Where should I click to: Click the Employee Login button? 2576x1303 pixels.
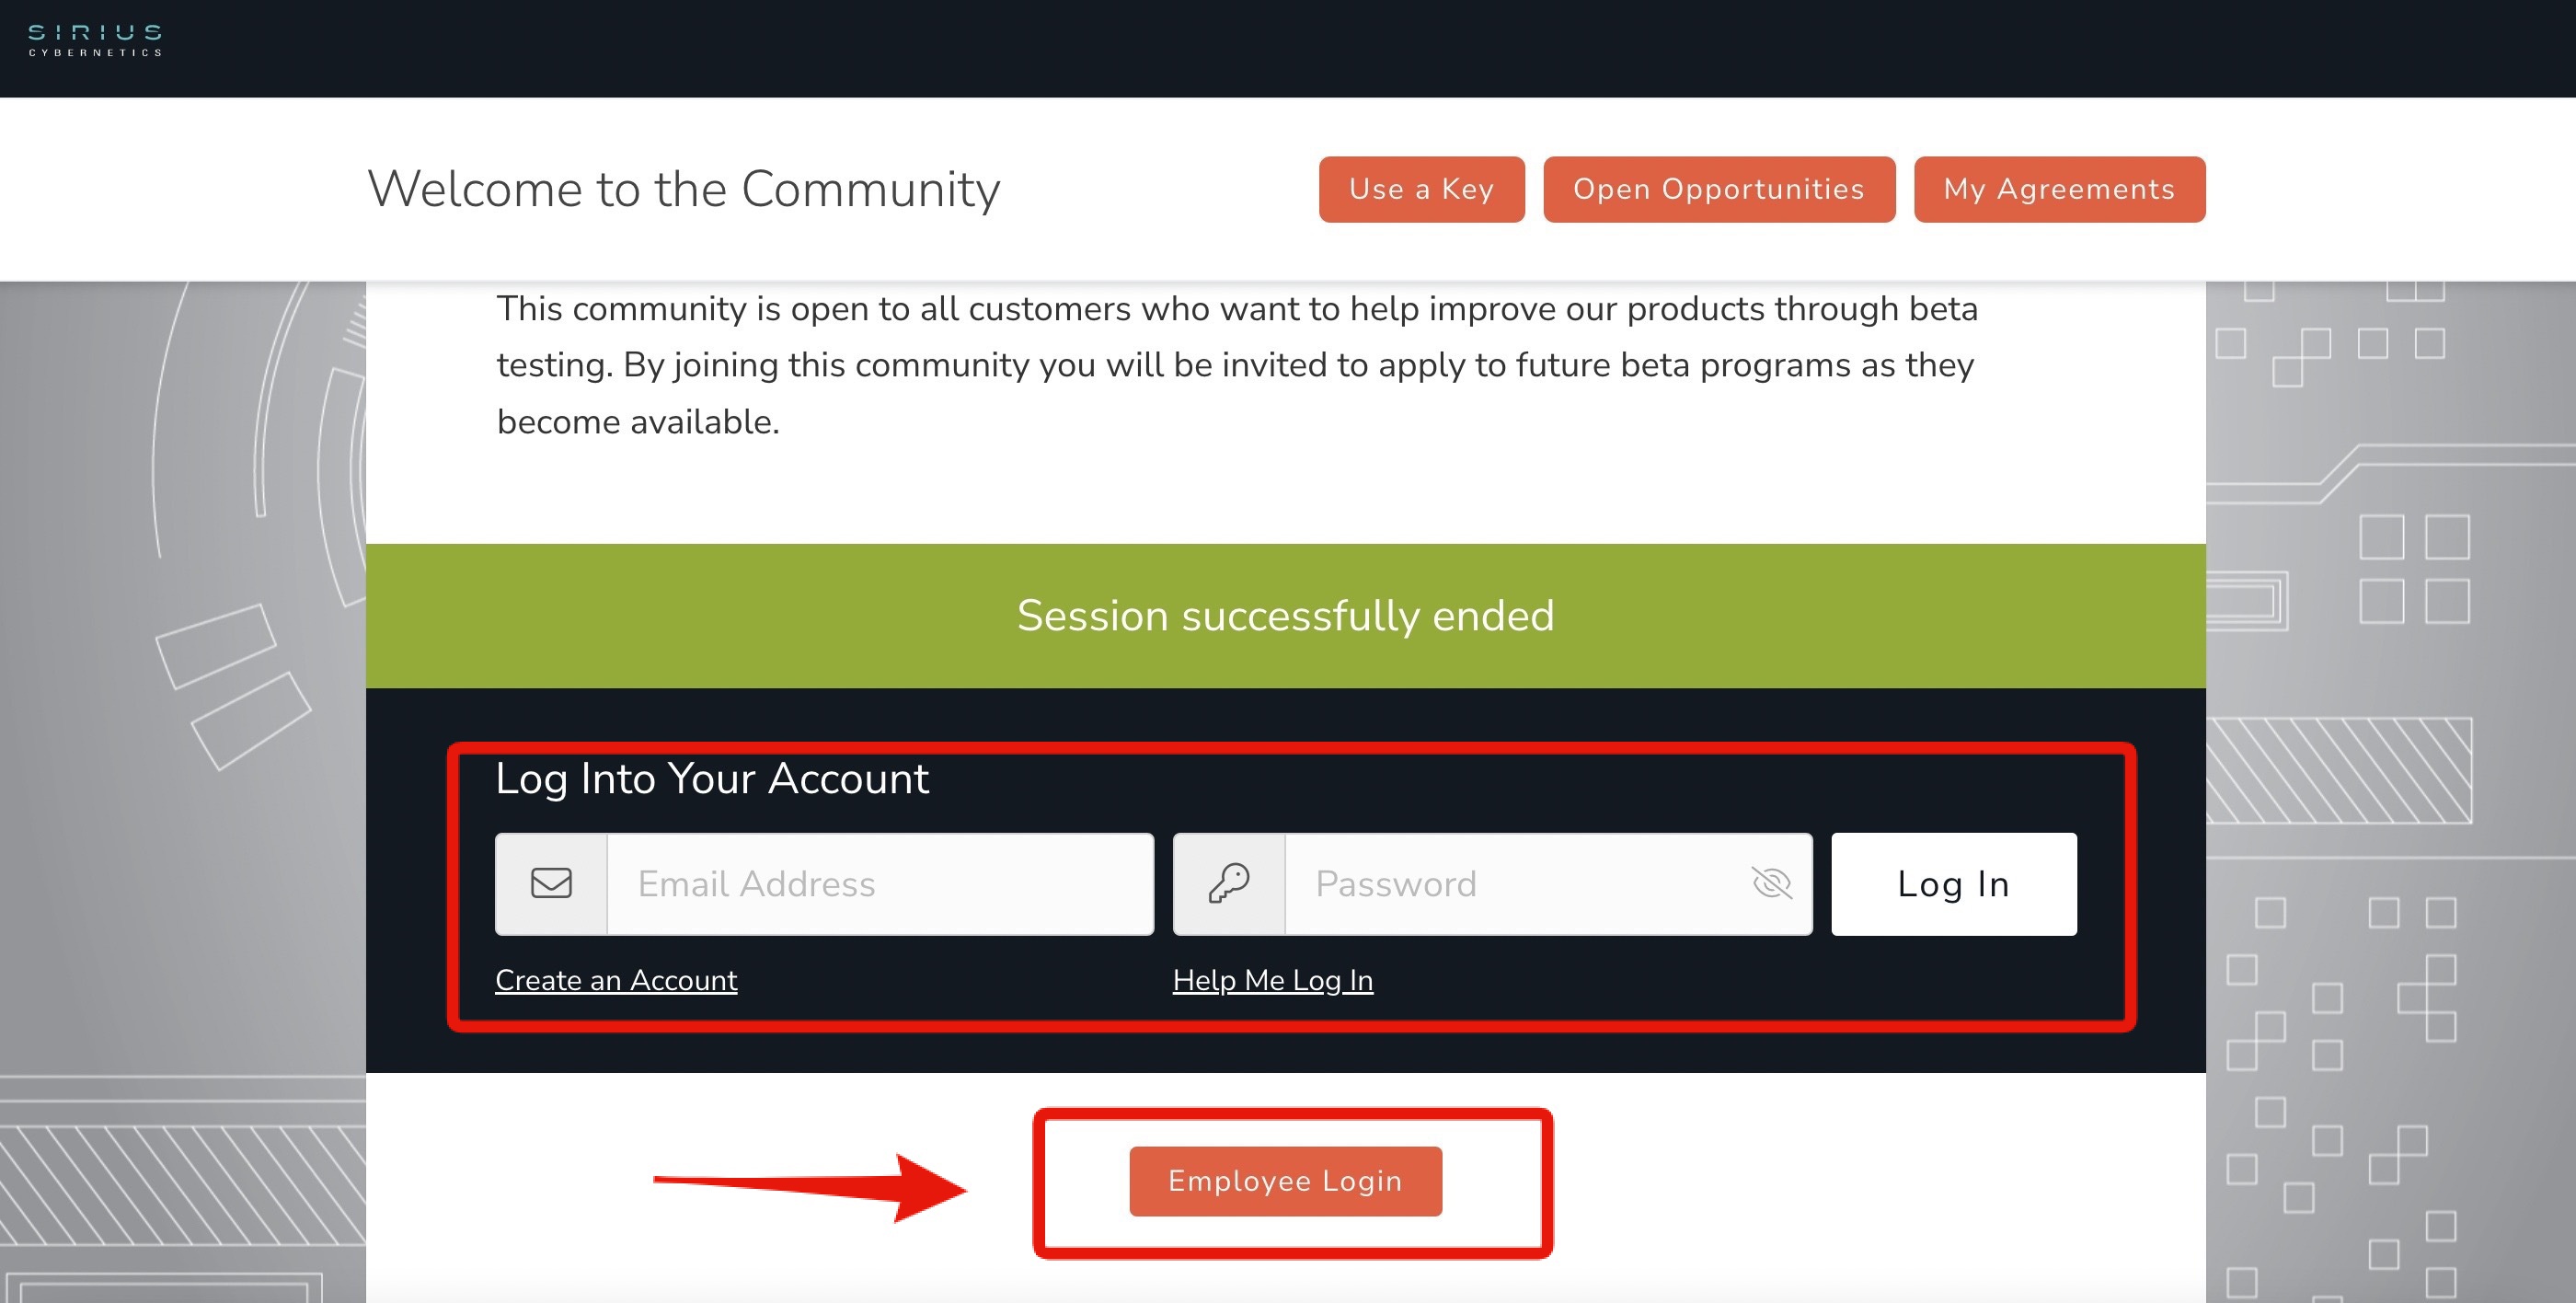(x=1286, y=1181)
